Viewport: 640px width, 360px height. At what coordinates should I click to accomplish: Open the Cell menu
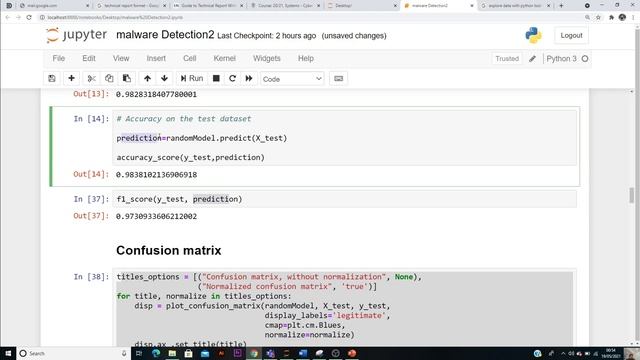pyautogui.click(x=189, y=58)
